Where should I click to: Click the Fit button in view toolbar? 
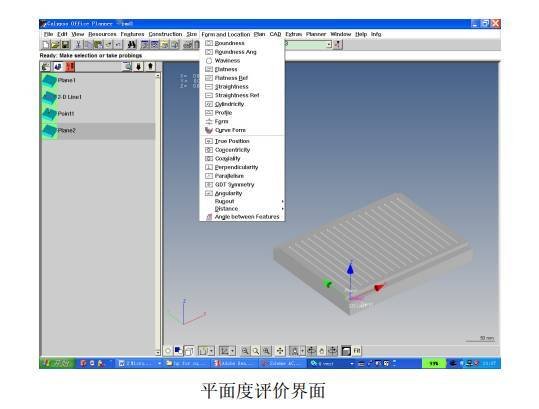[x=357, y=351]
